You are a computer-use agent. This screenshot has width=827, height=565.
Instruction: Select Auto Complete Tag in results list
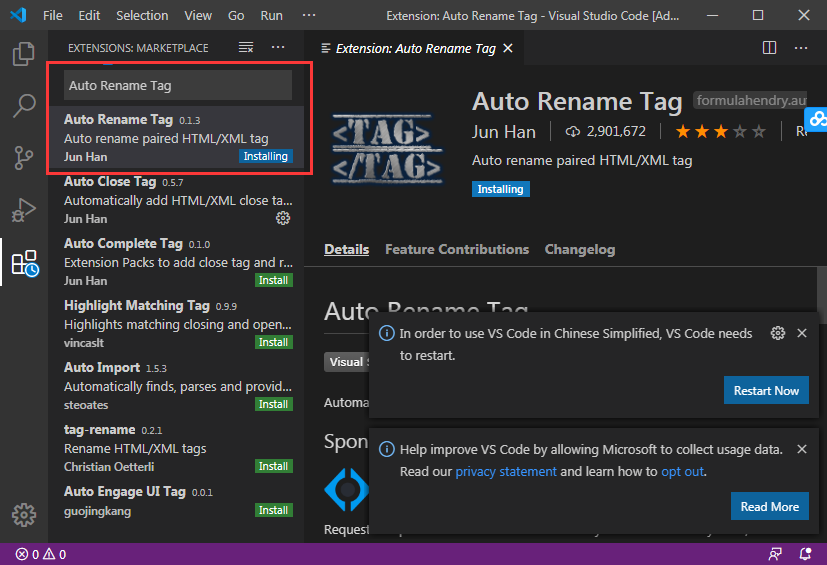coord(176,262)
